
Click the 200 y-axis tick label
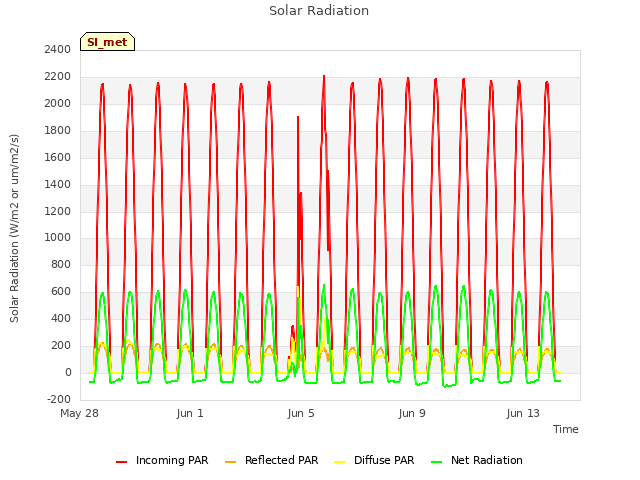point(61,345)
